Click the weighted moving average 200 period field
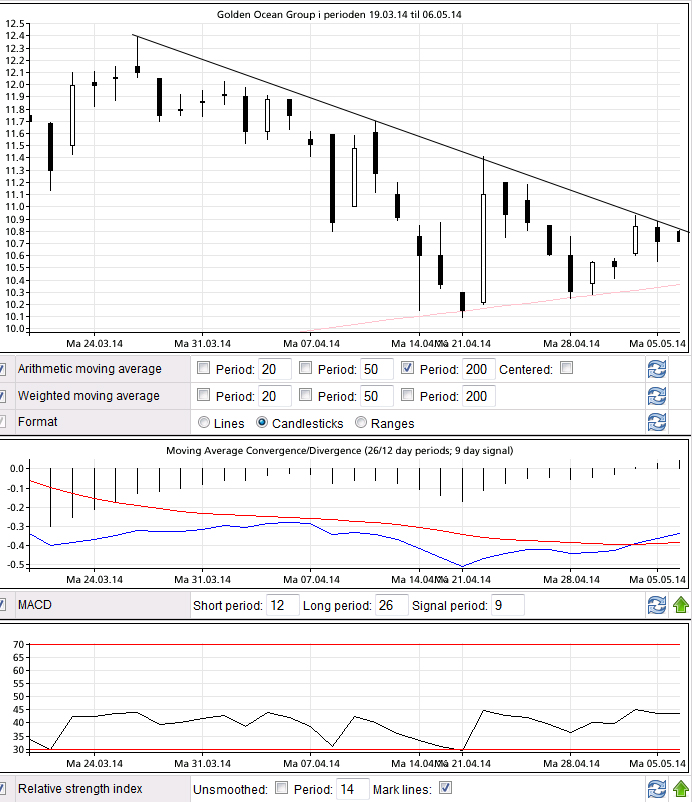Viewport: 692px width, 802px height. point(478,396)
